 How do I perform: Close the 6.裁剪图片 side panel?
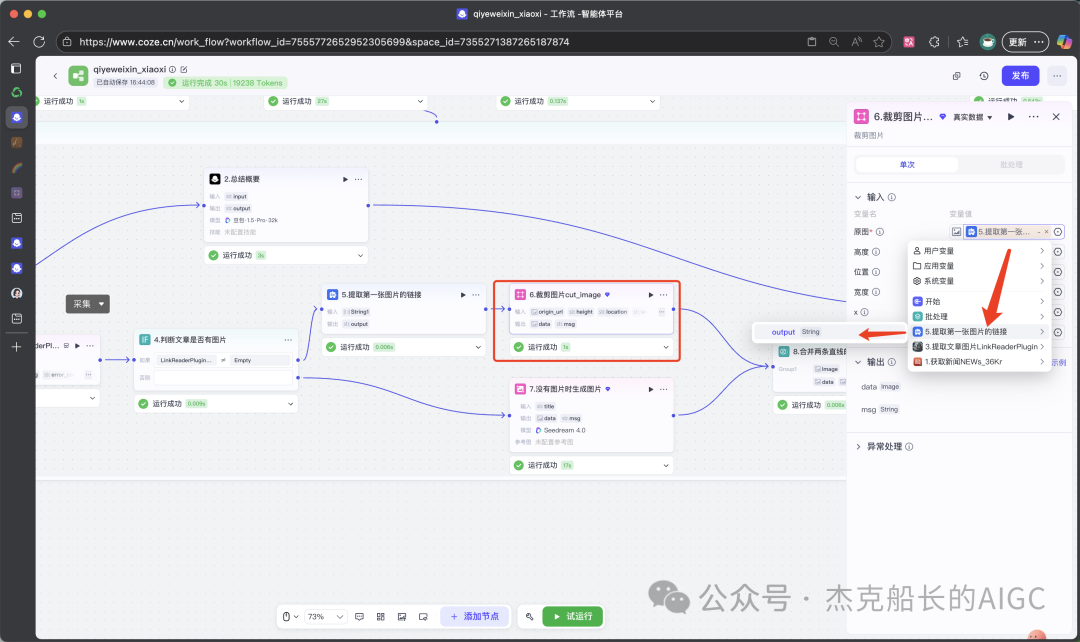(x=1056, y=117)
